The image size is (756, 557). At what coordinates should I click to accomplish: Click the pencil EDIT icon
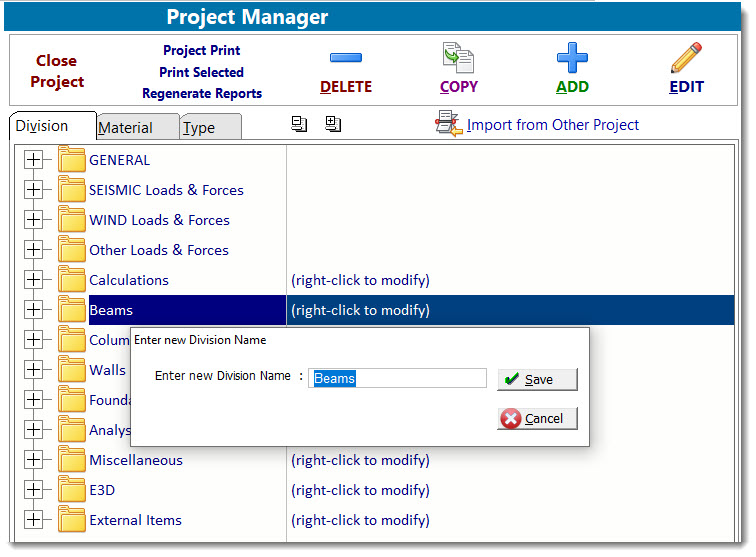click(686, 58)
